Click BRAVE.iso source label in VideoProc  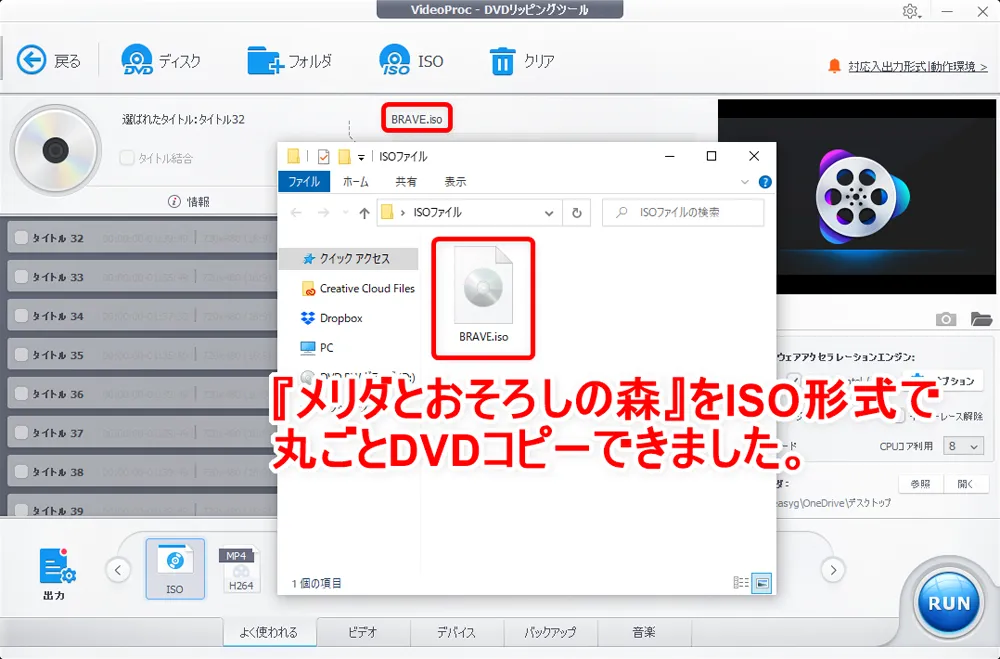click(x=416, y=119)
